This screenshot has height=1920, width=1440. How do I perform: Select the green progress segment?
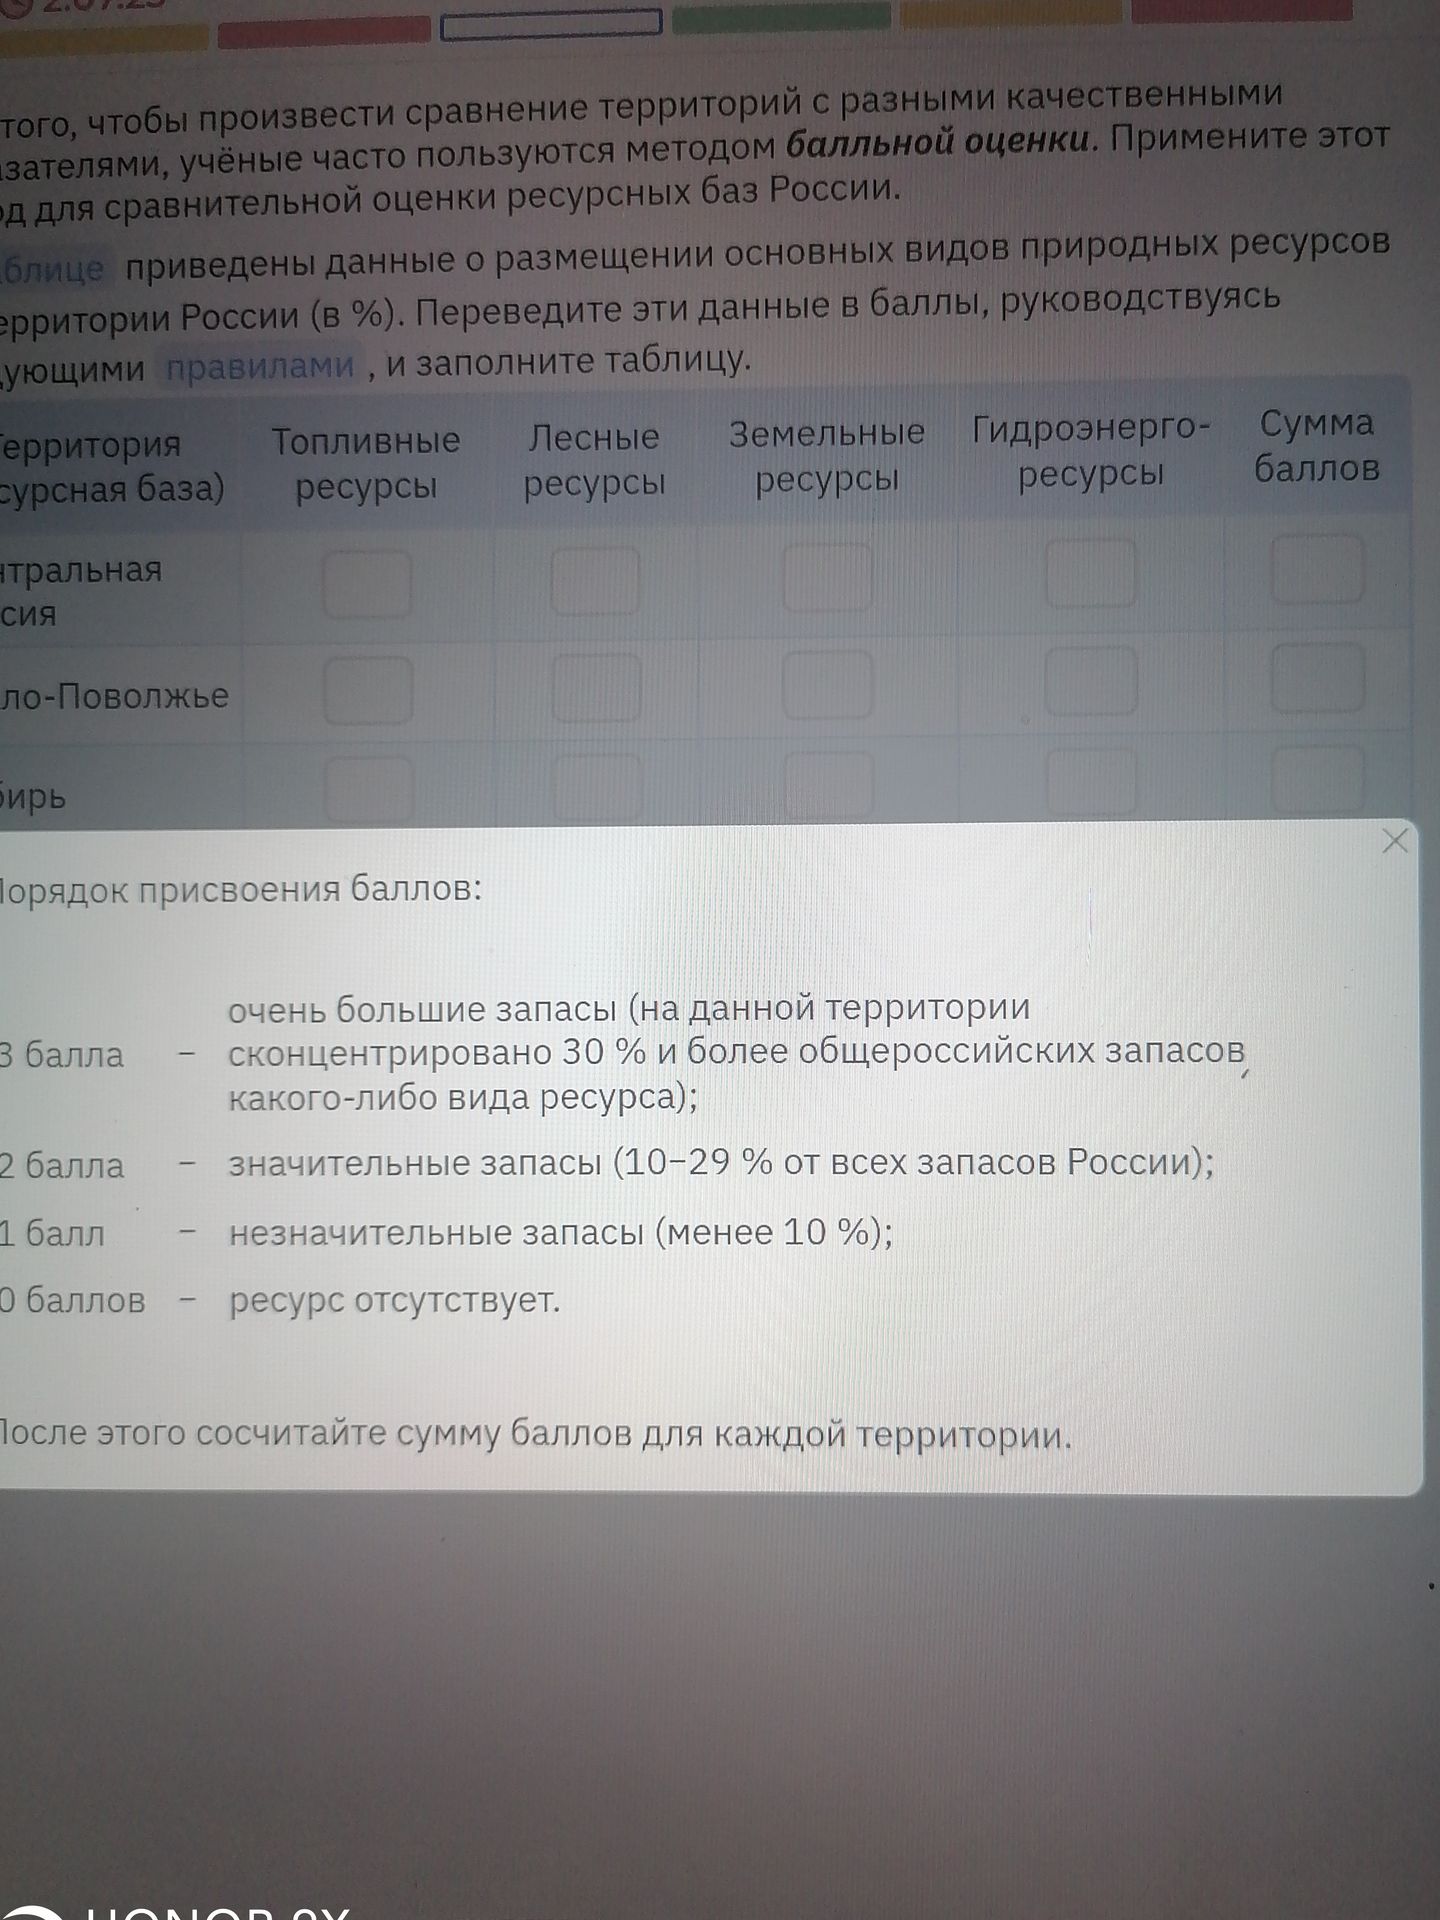(781, 17)
